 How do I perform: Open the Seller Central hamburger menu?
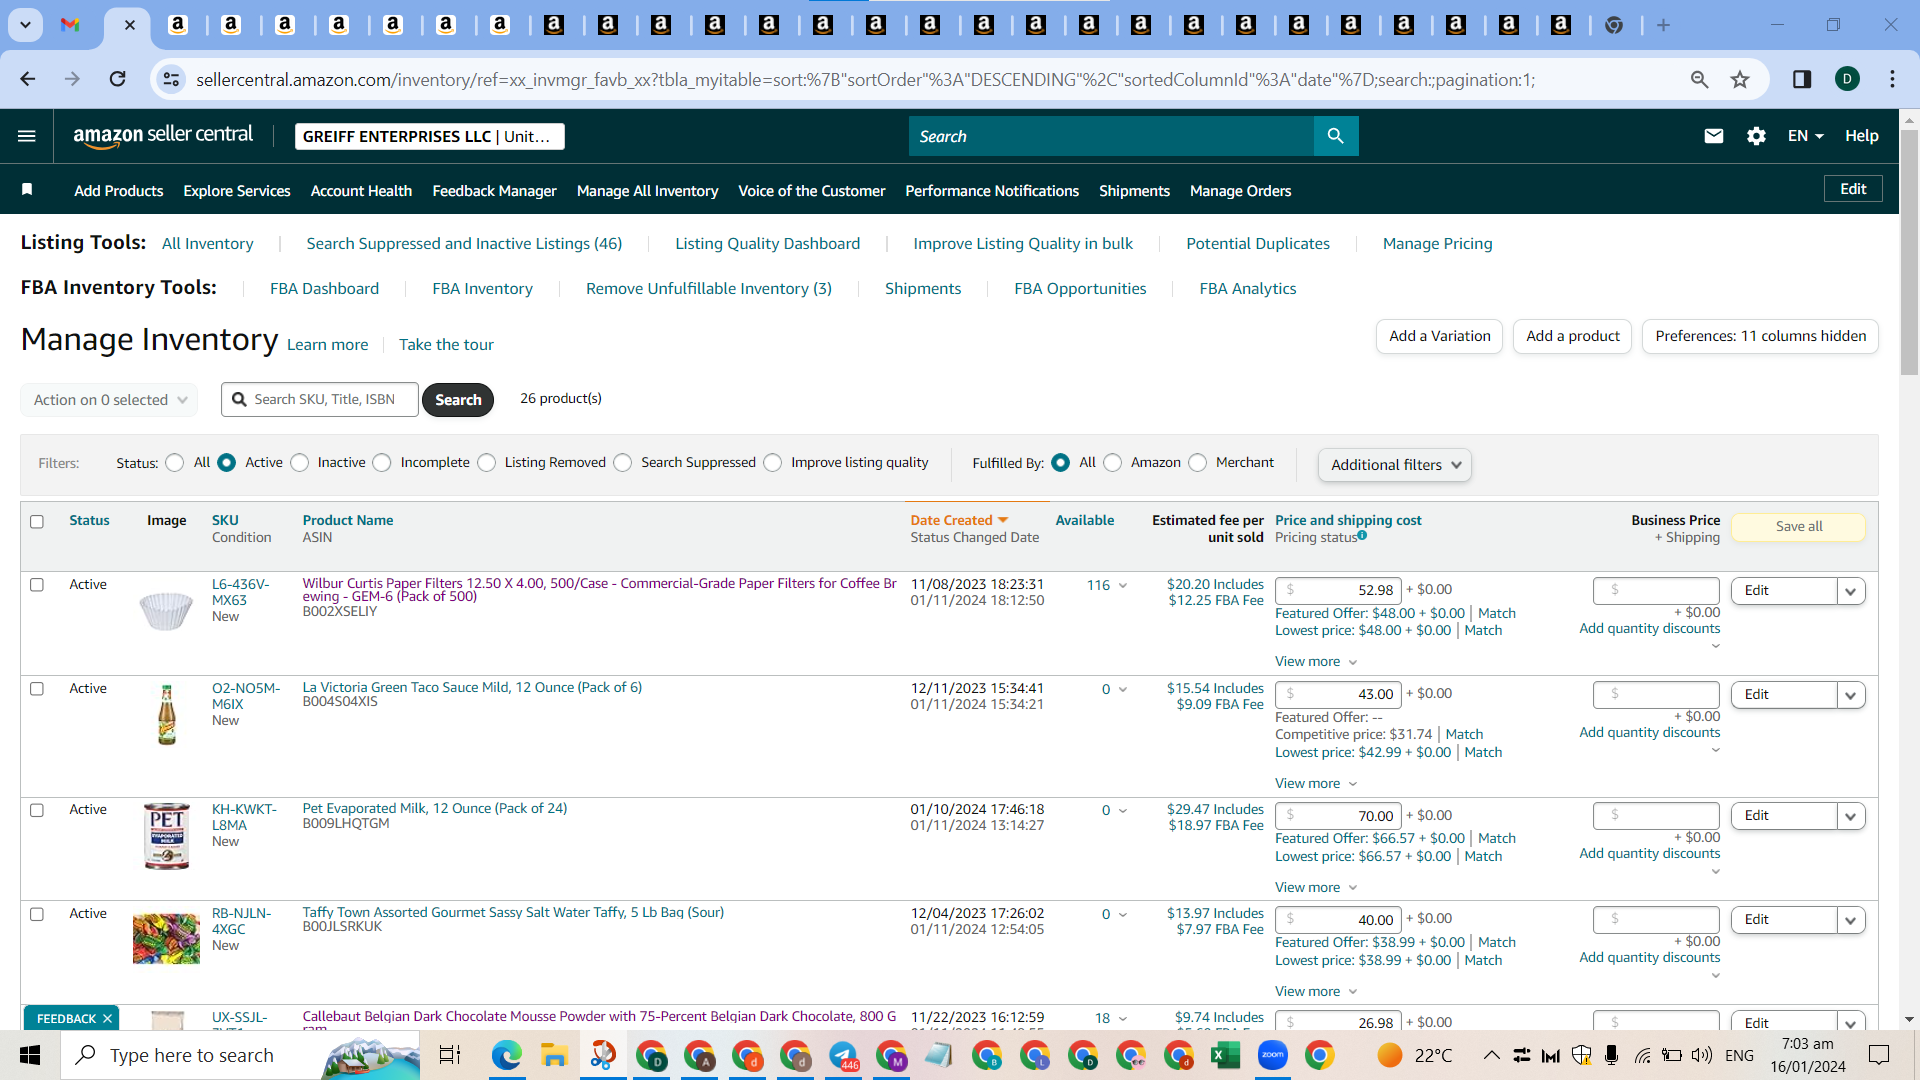coord(27,136)
